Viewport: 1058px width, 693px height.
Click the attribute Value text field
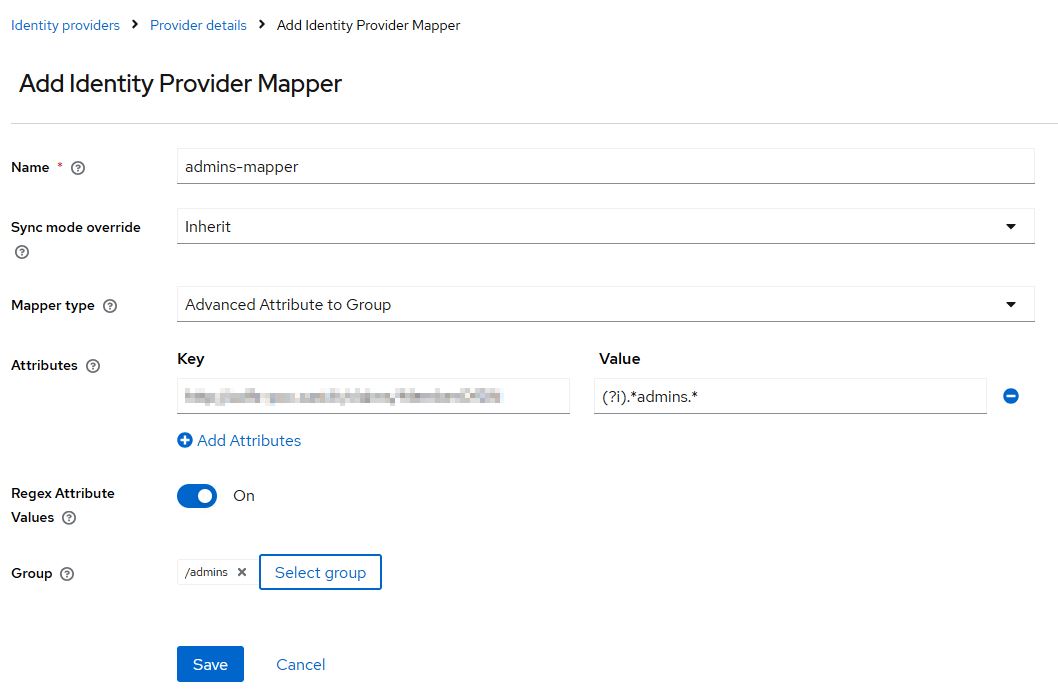(790, 396)
